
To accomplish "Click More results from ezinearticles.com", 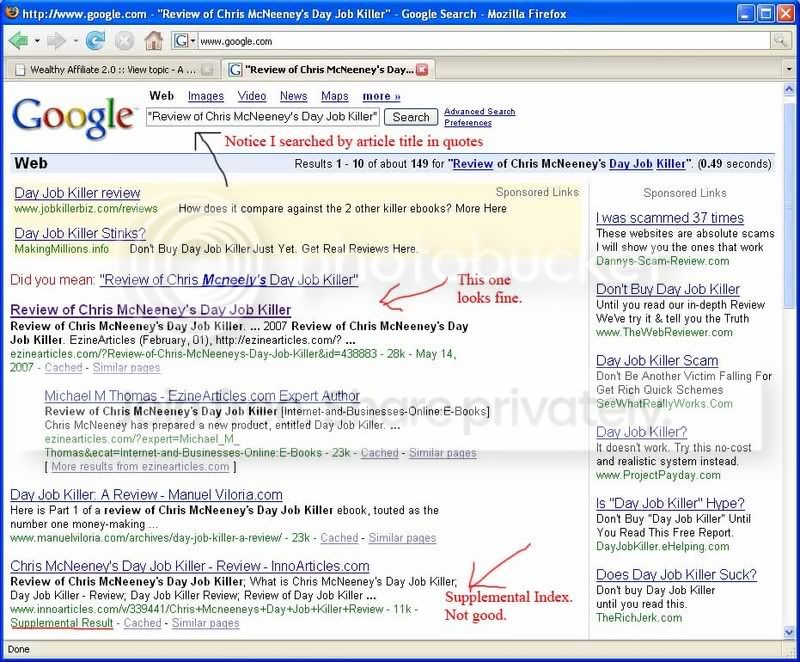I will 140,466.
